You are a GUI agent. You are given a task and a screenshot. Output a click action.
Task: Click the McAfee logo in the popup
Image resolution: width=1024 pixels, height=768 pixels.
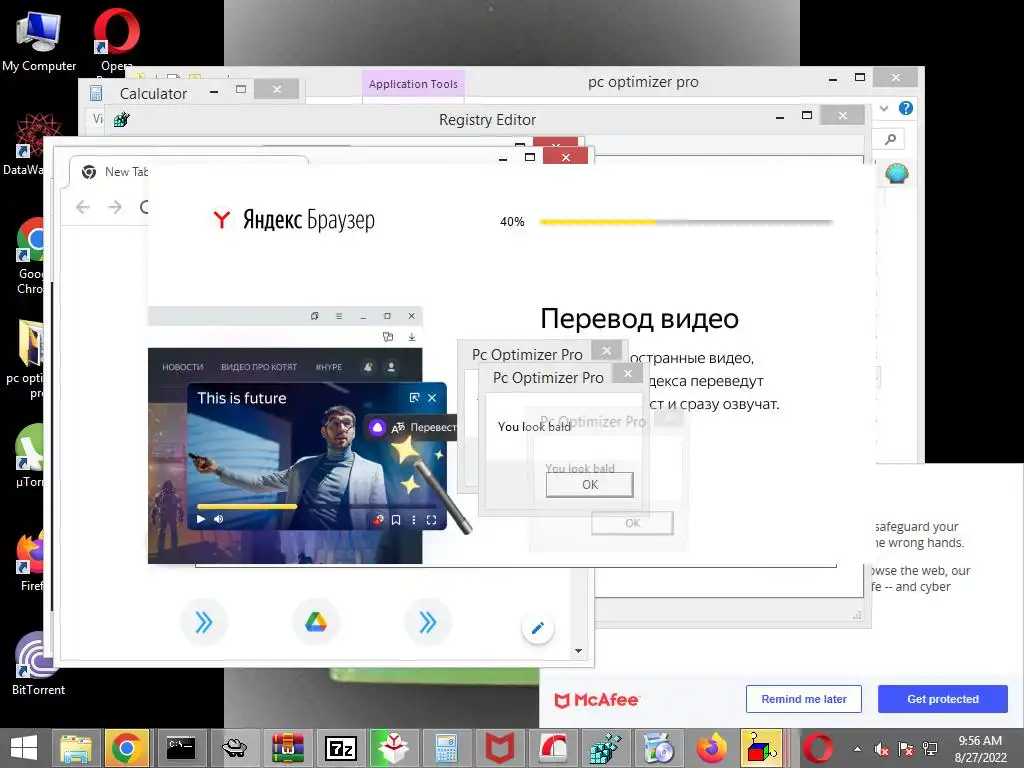[x=596, y=700]
